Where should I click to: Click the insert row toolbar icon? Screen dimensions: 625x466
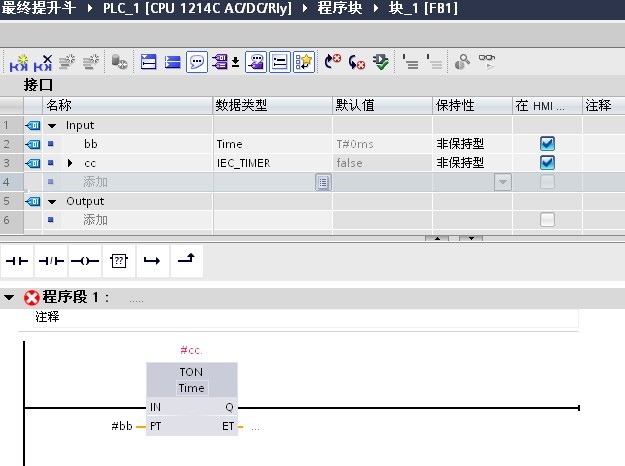click(x=67, y=62)
